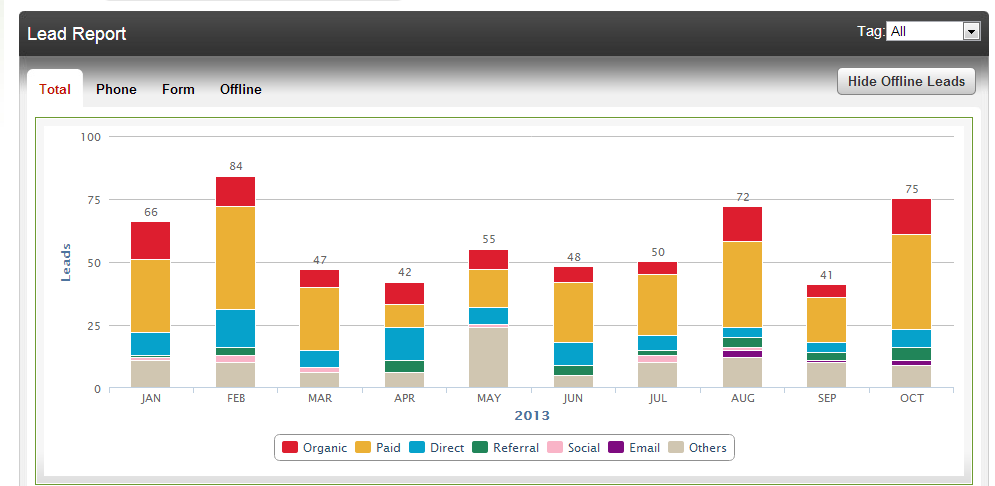Click the Paid segment of the SEP bar

coord(827,320)
